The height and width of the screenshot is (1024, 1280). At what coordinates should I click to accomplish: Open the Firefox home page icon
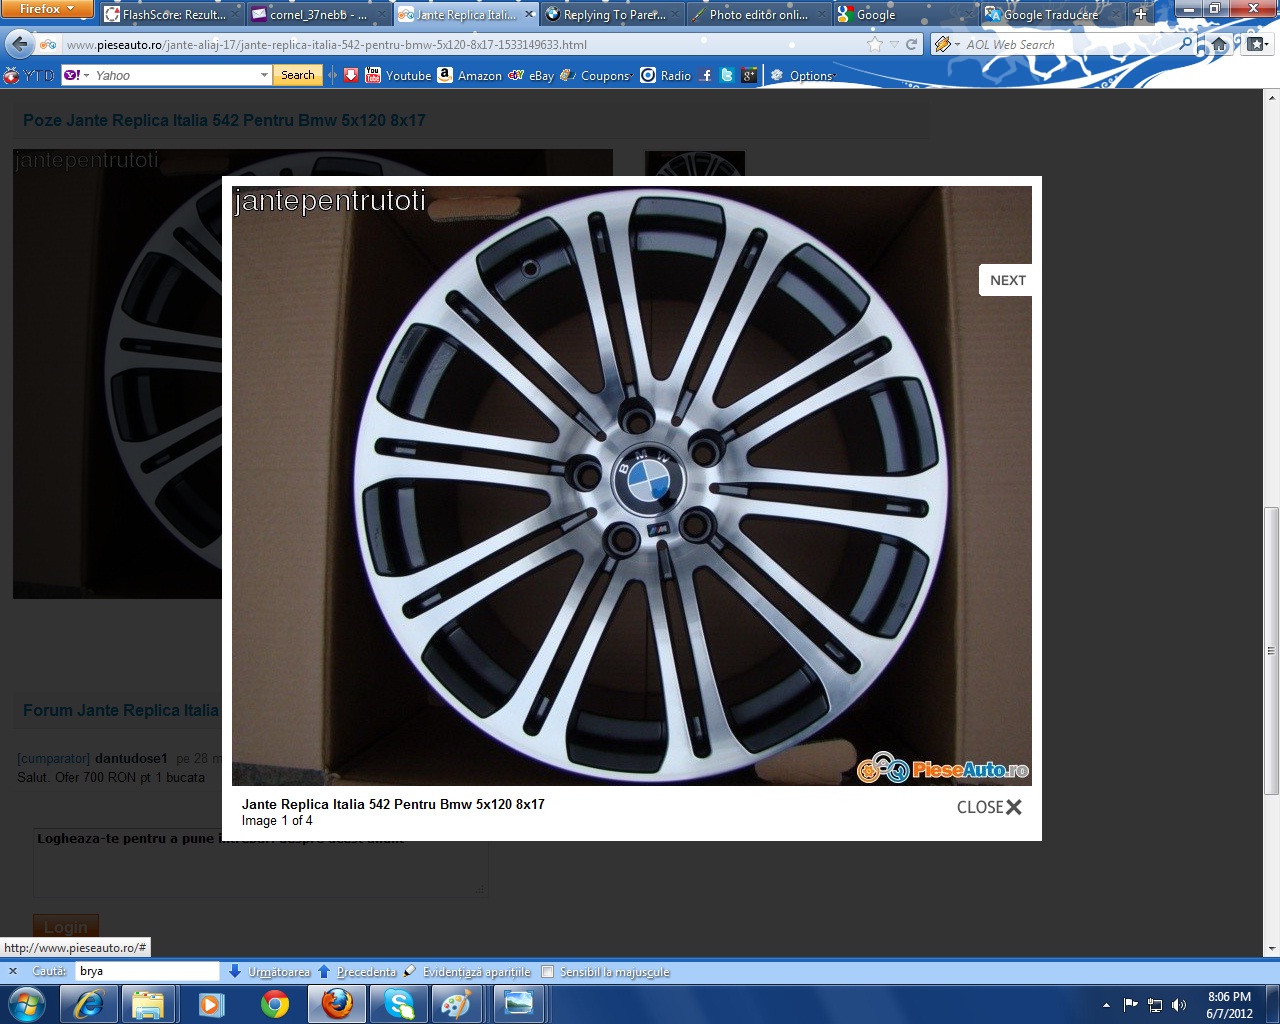(1219, 44)
